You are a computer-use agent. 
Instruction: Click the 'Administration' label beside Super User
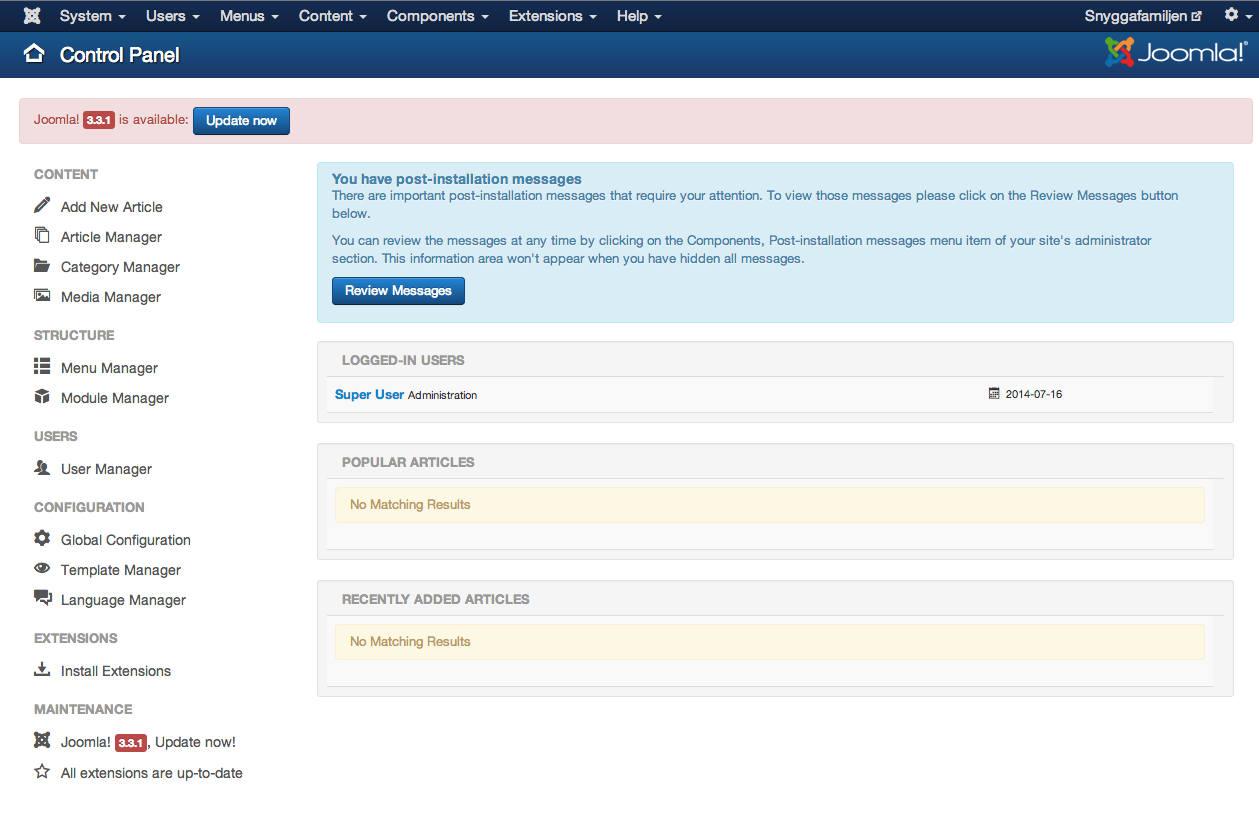pos(443,395)
